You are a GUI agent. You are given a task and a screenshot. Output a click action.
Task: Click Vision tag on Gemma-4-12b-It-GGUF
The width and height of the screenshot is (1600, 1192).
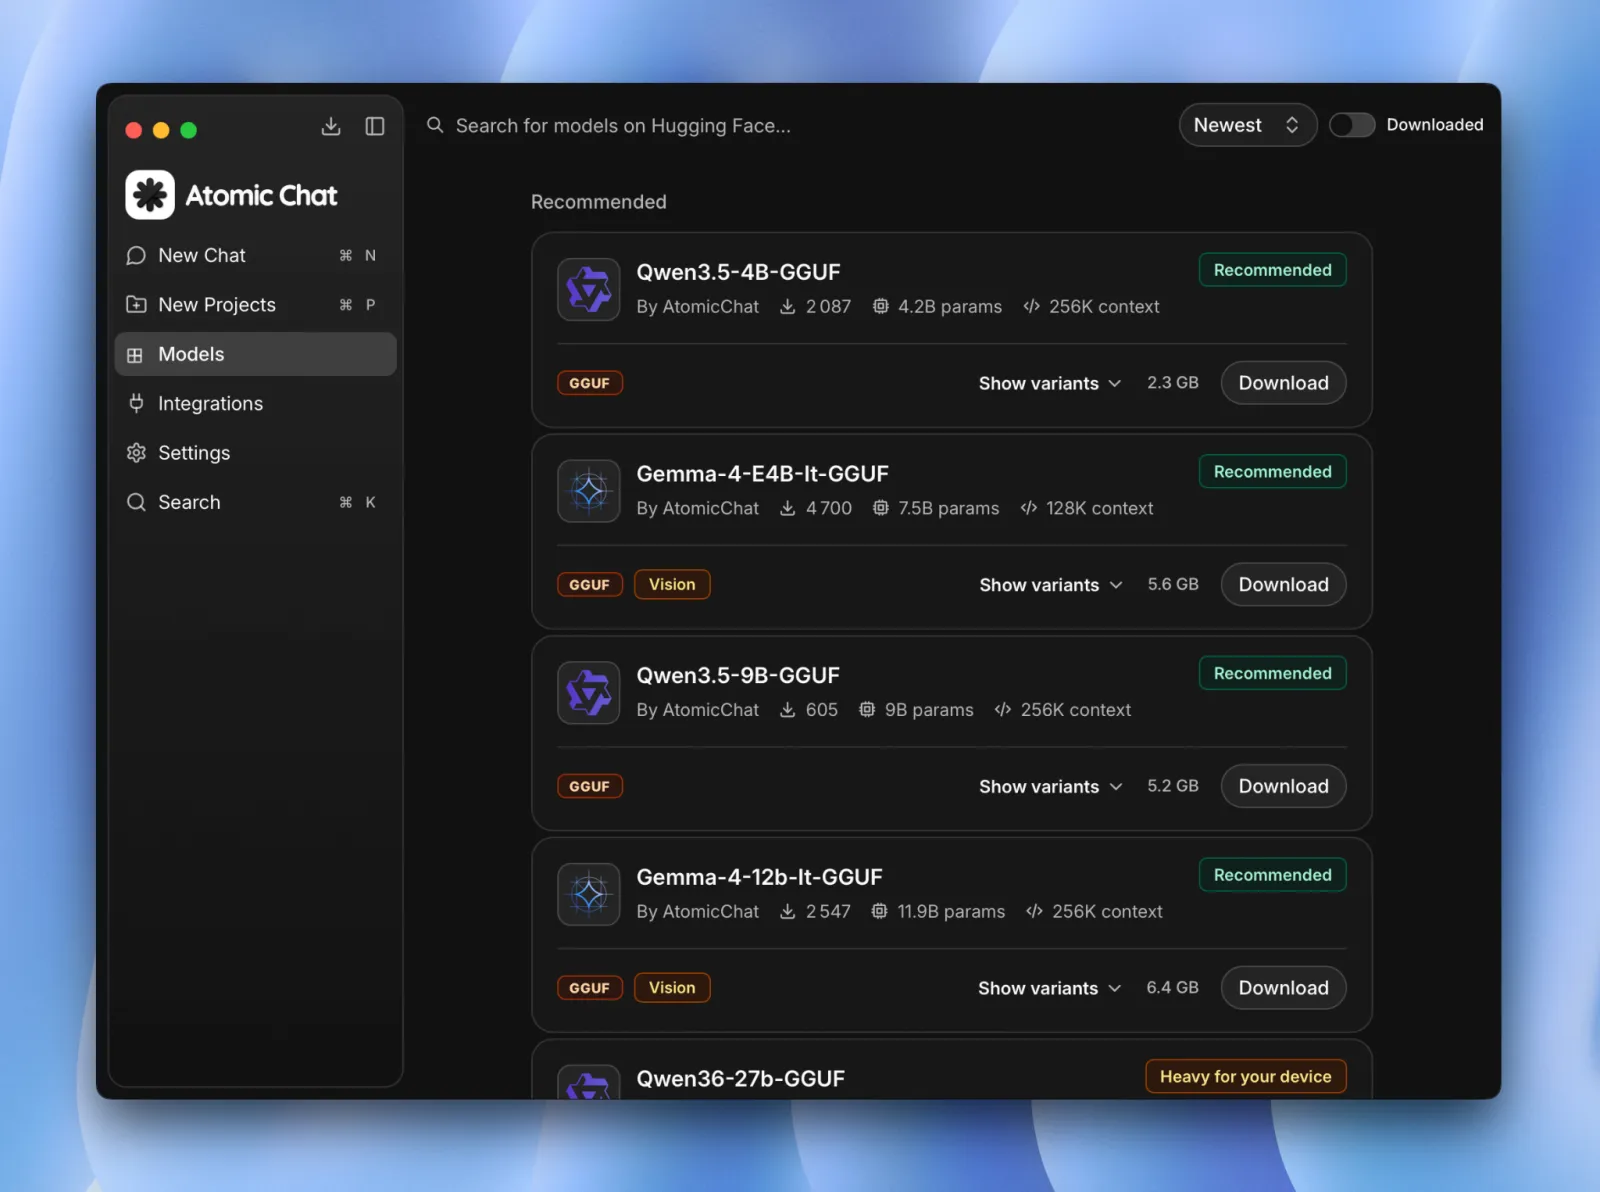coord(672,988)
